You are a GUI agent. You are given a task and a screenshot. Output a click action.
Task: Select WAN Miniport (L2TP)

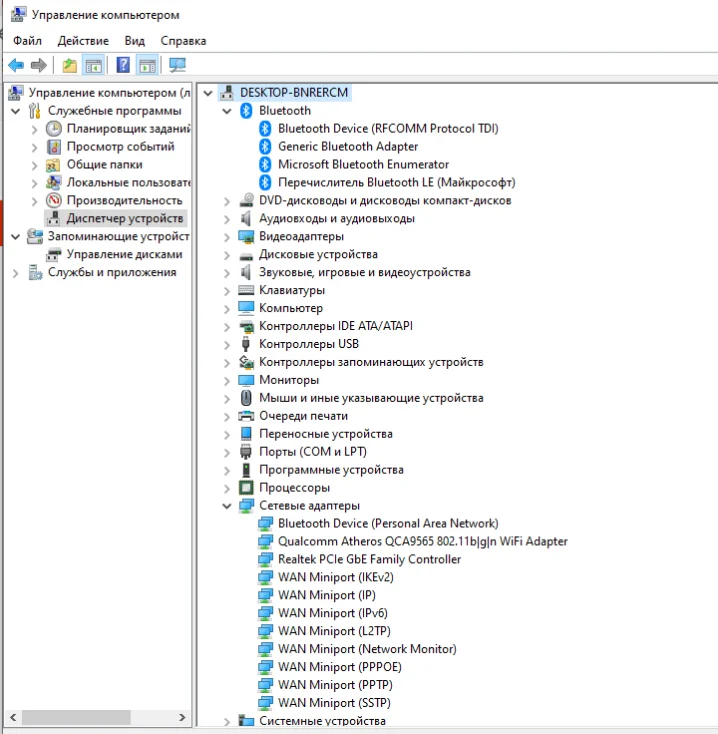(x=334, y=631)
